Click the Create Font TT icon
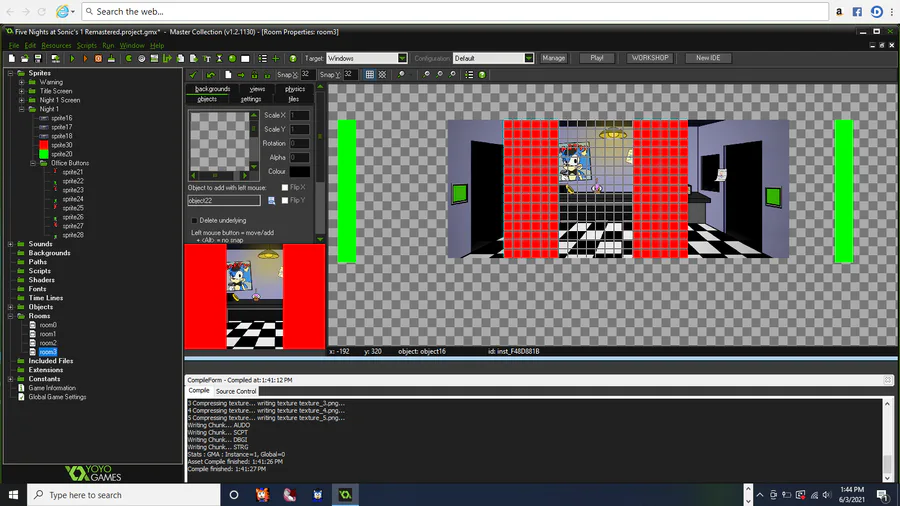The height and width of the screenshot is (506, 900). (207, 59)
